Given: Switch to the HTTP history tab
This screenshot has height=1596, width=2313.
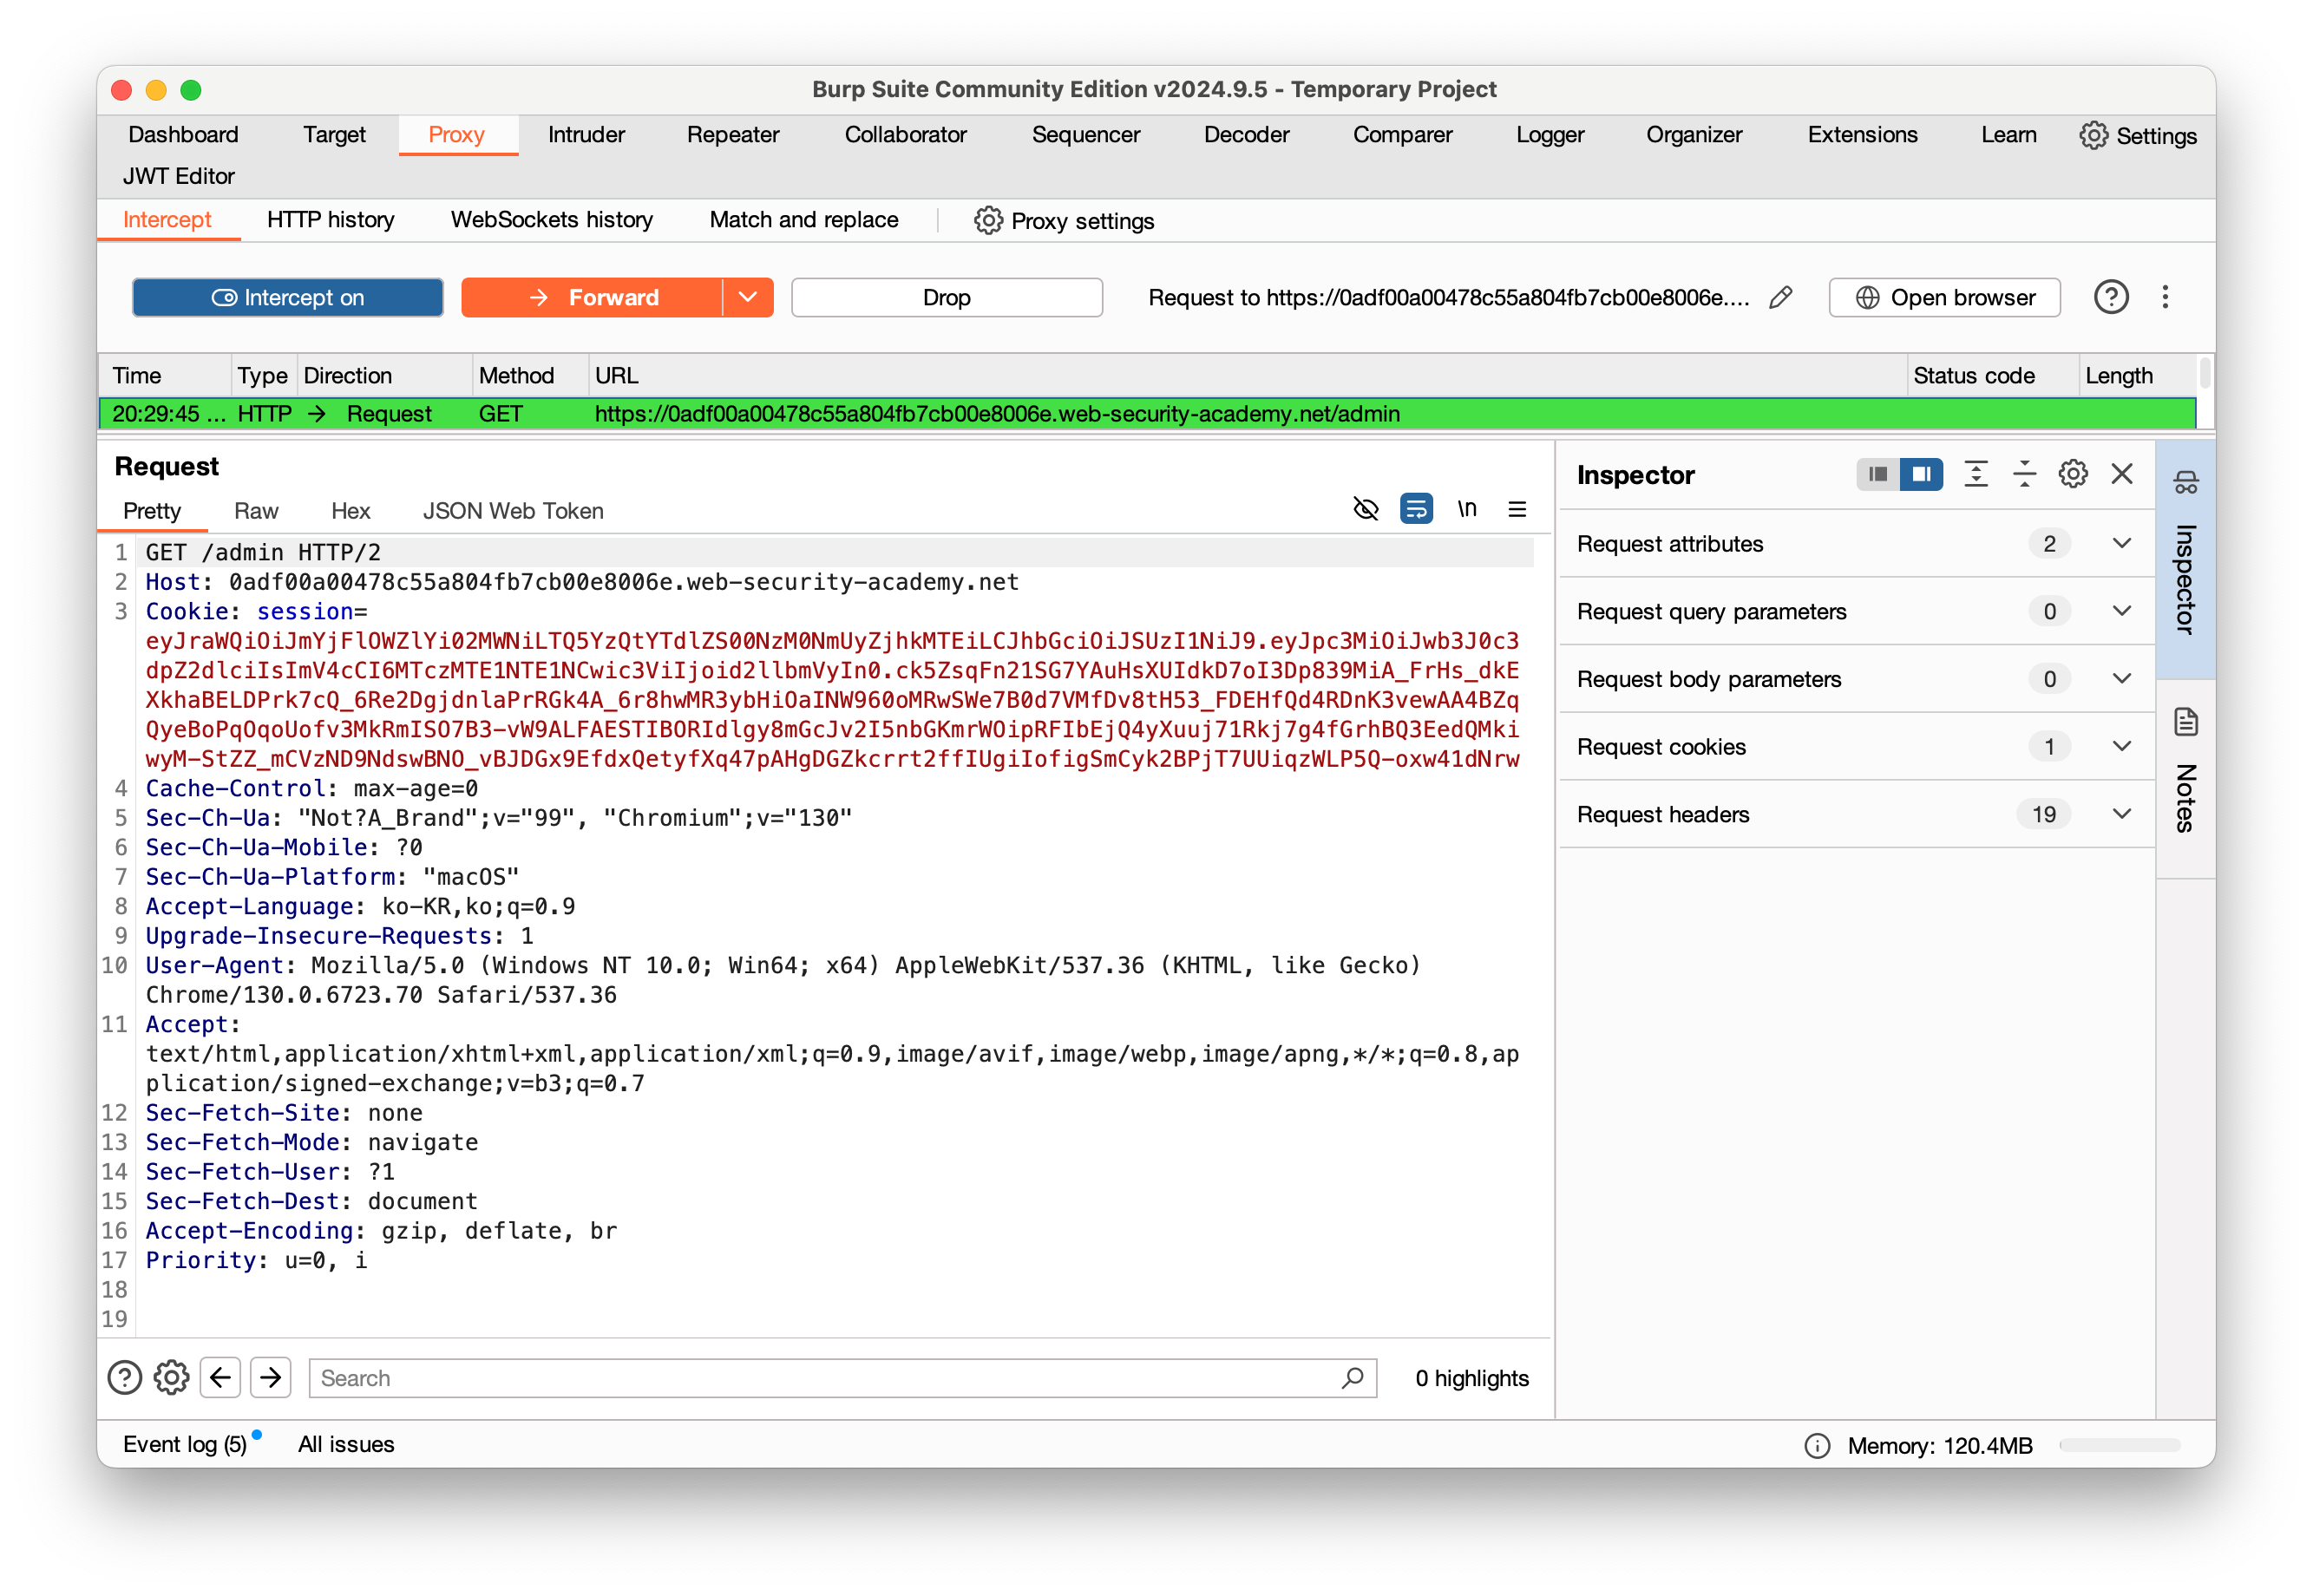Looking at the screenshot, I should [x=330, y=220].
